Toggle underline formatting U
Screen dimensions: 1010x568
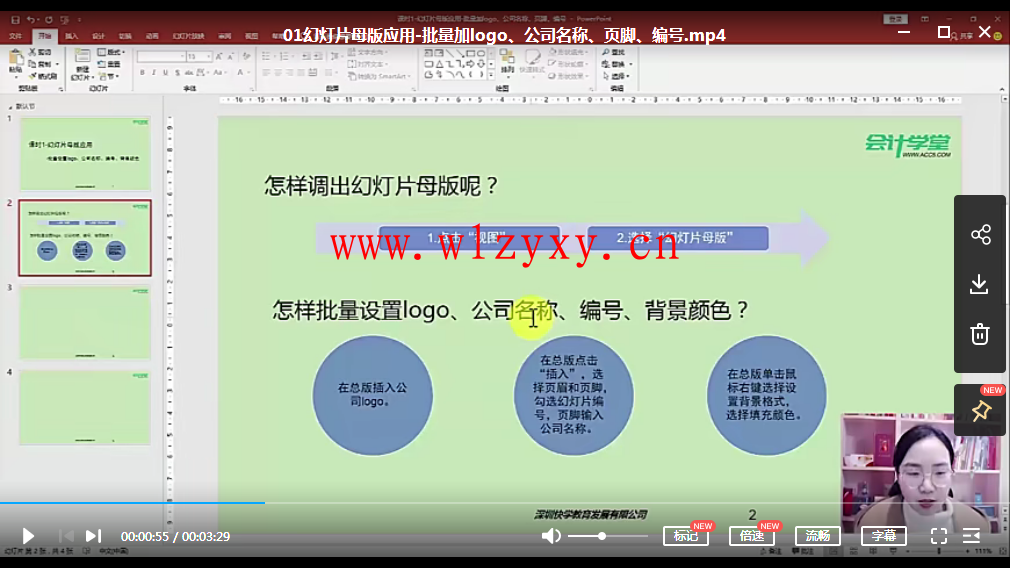(x=165, y=73)
